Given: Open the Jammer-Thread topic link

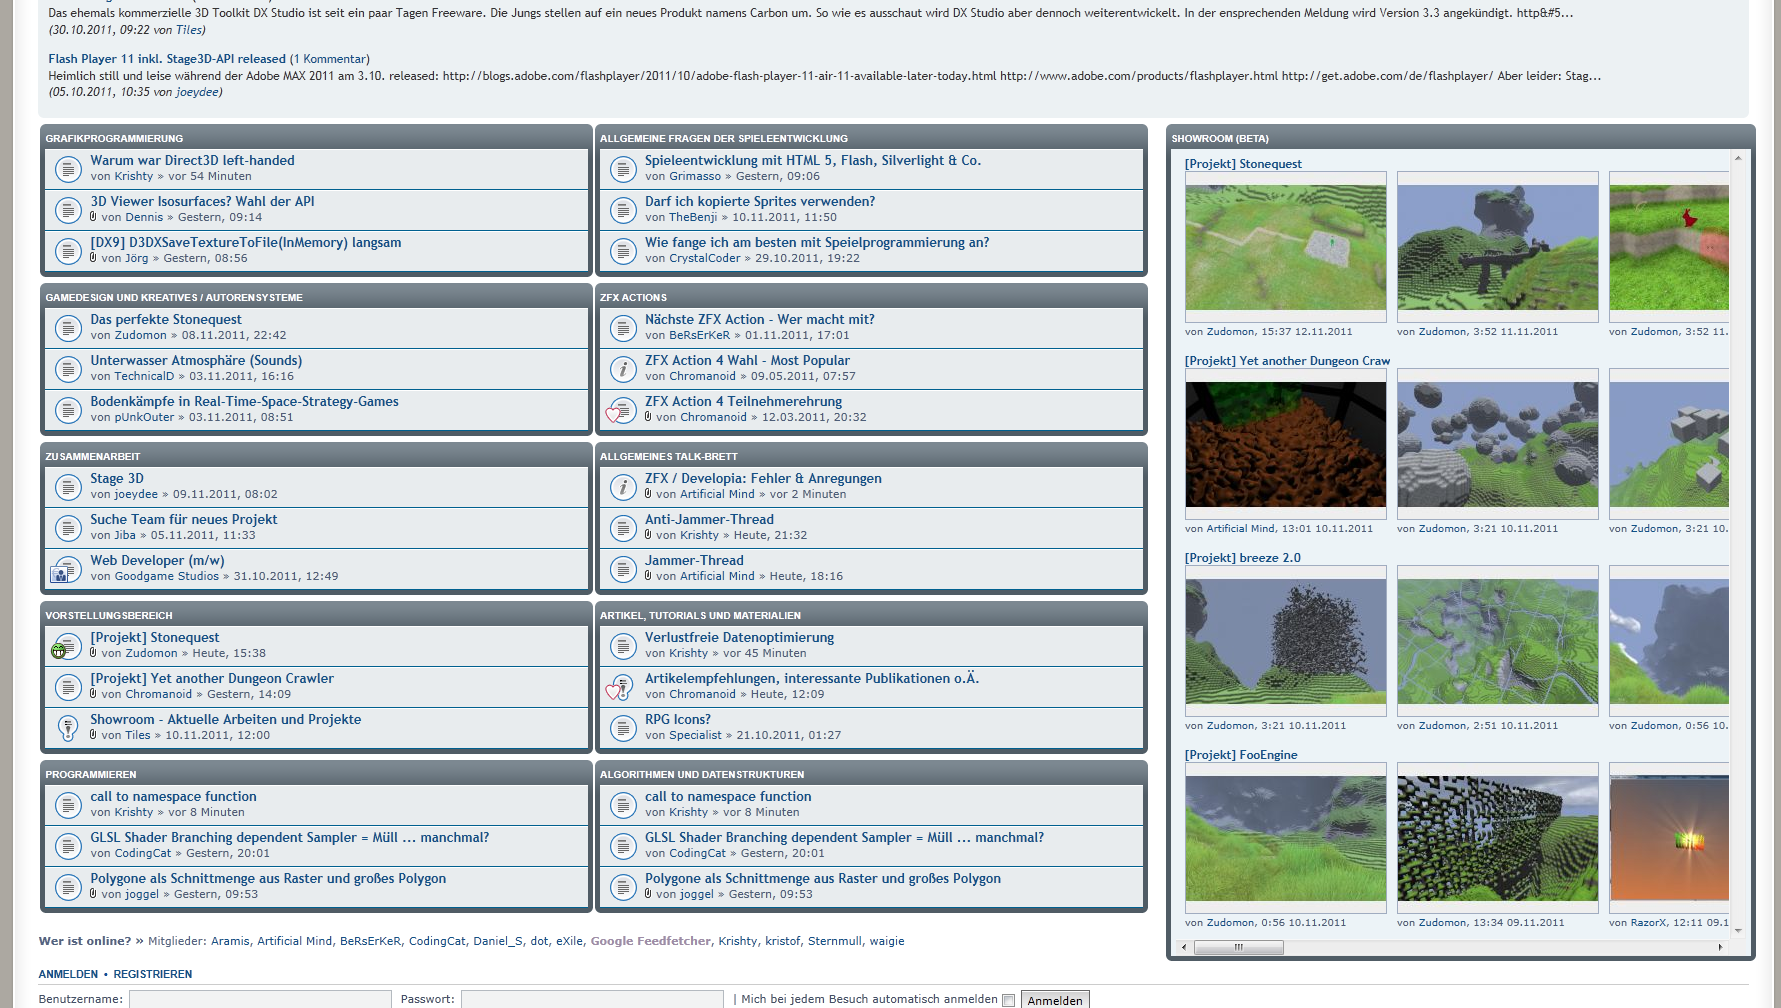Looking at the screenshot, I should point(694,561).
